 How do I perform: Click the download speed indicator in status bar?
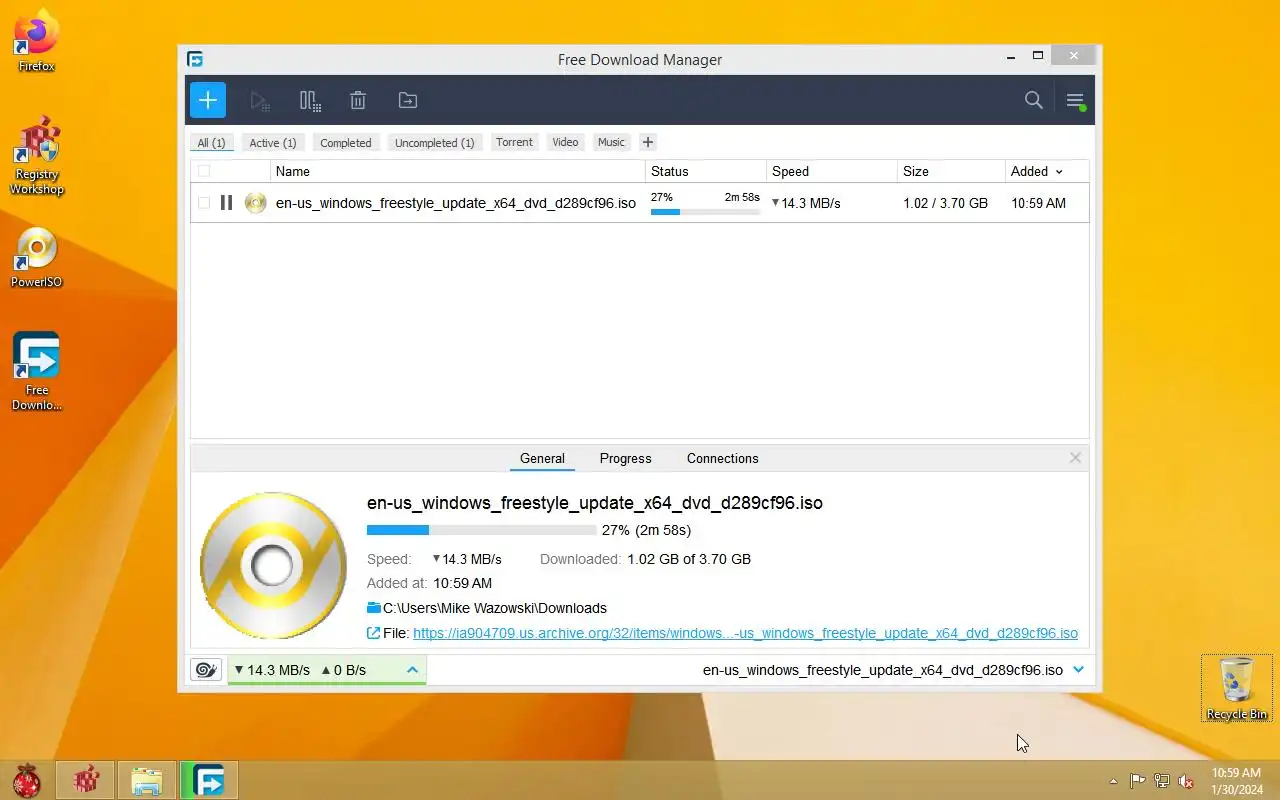click(x=273, y=670)
